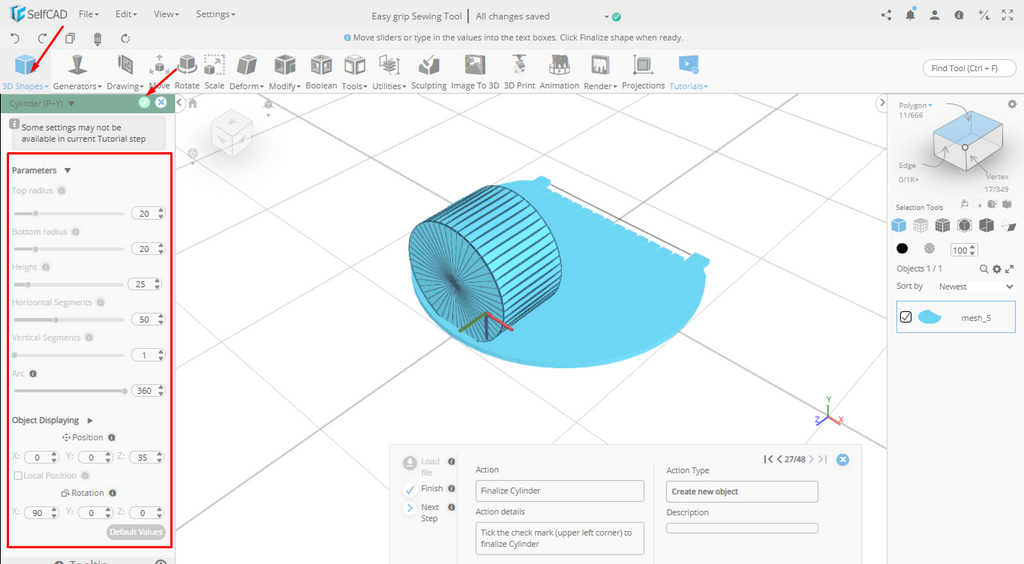Enable the Local Position checkbox

tap(18, 476)
